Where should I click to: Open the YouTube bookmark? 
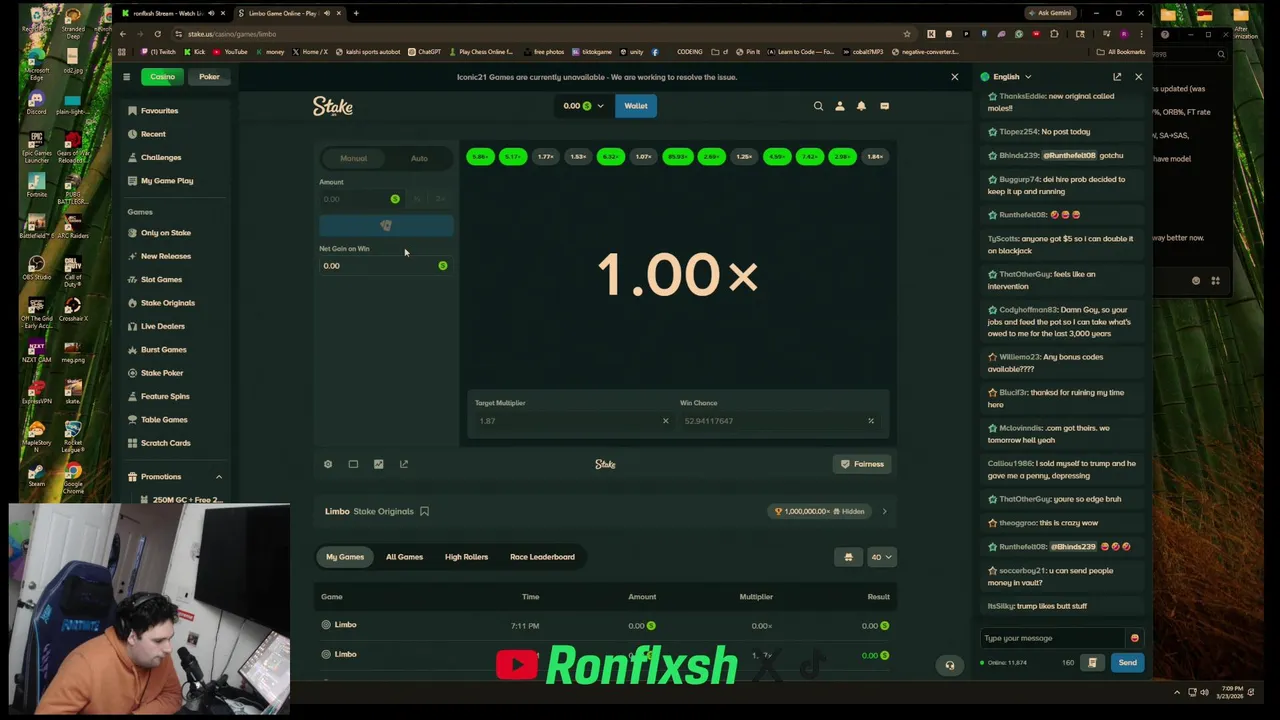(x=230, y=52)
